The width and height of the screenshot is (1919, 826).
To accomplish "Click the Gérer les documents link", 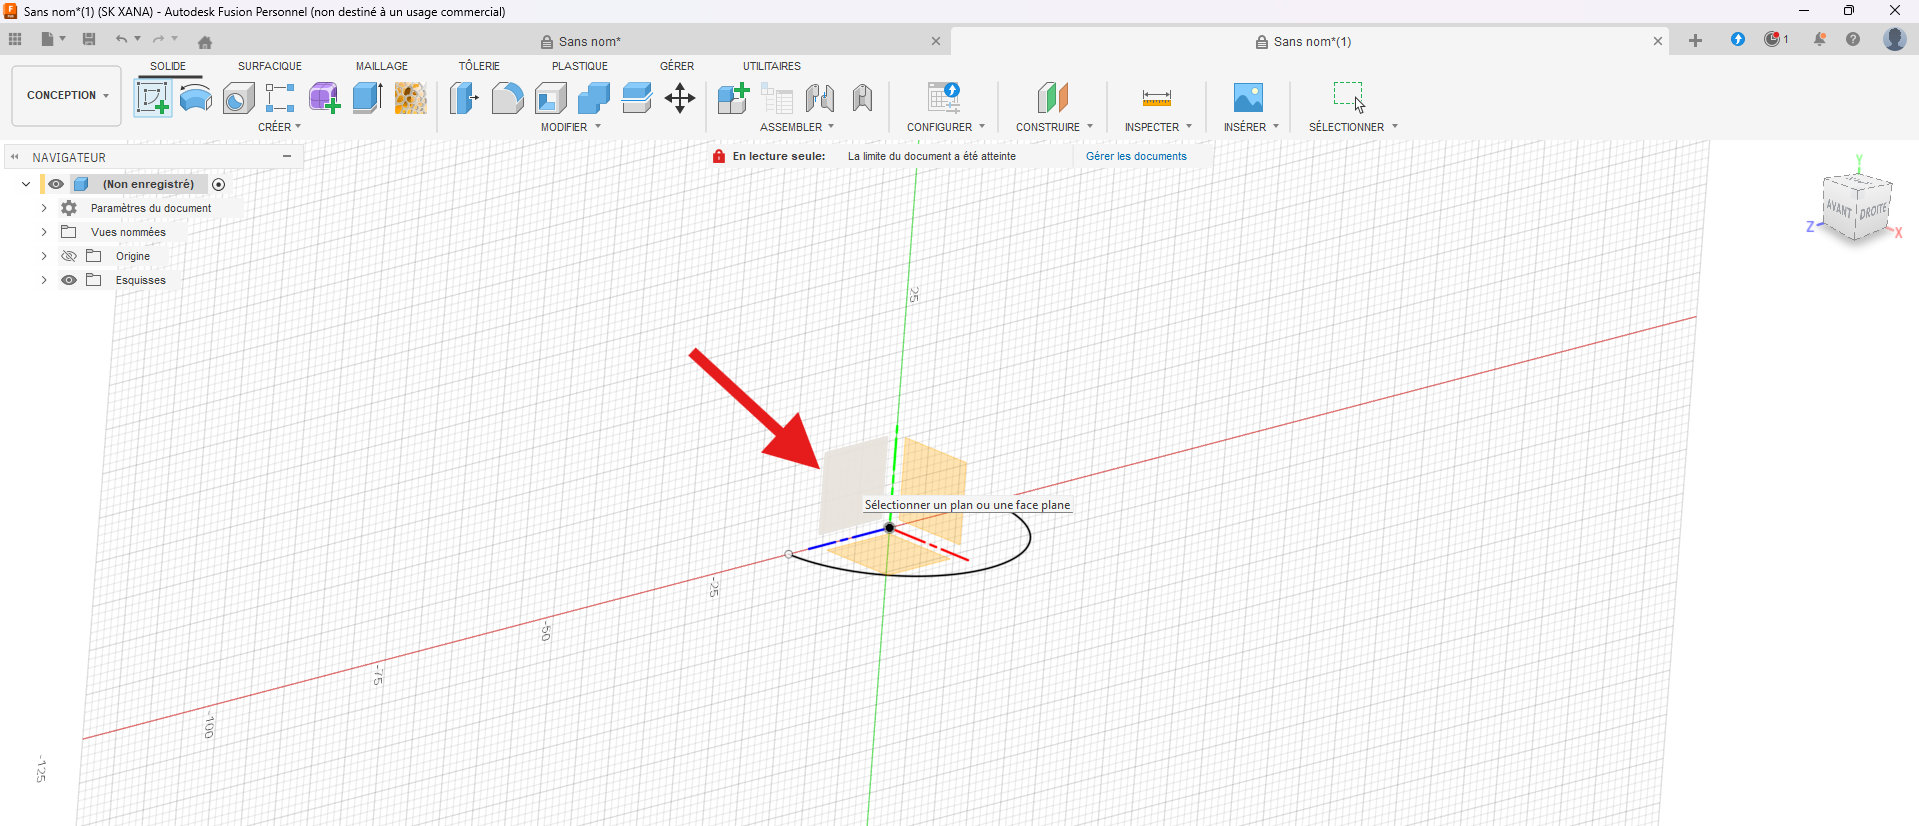I will 1136,156.
